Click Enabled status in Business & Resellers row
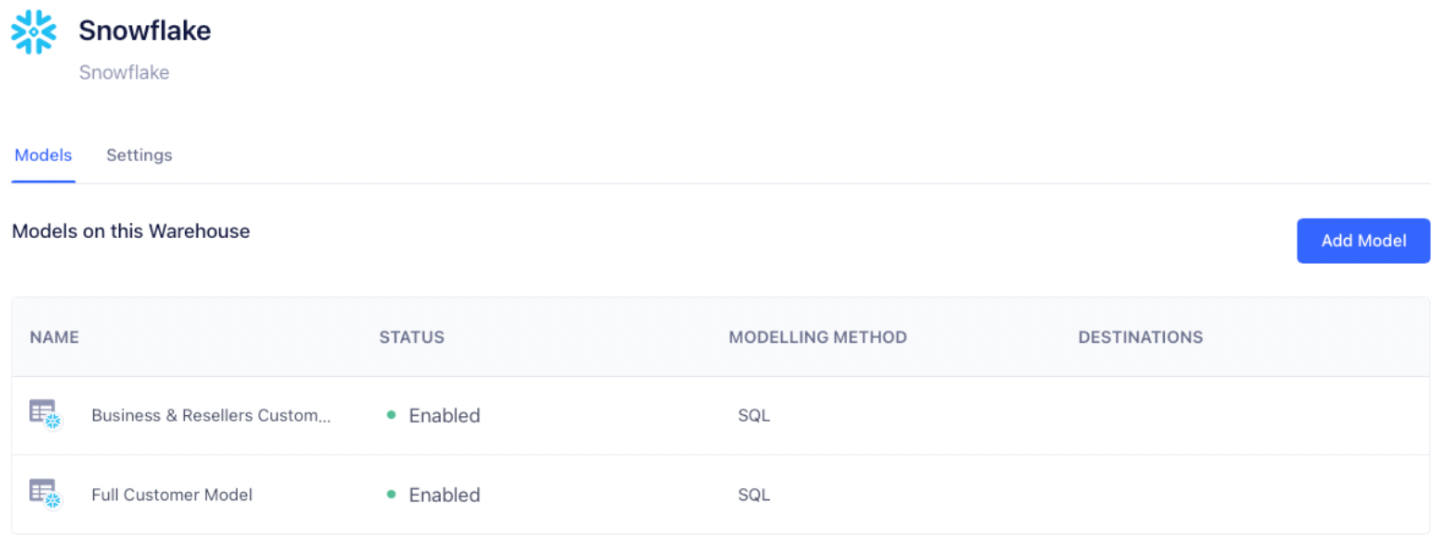The height and width of the screenshot is (544, 1439). (444, 415)
